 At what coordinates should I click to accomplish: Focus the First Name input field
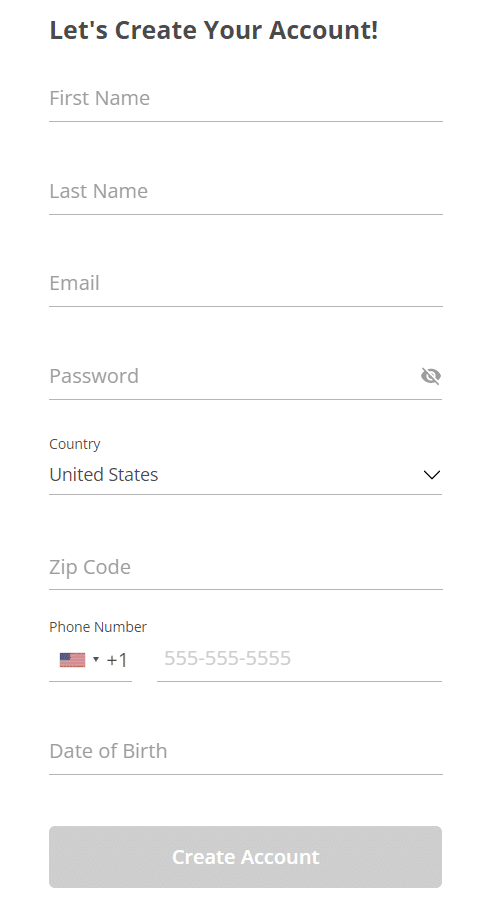point(246,98)
